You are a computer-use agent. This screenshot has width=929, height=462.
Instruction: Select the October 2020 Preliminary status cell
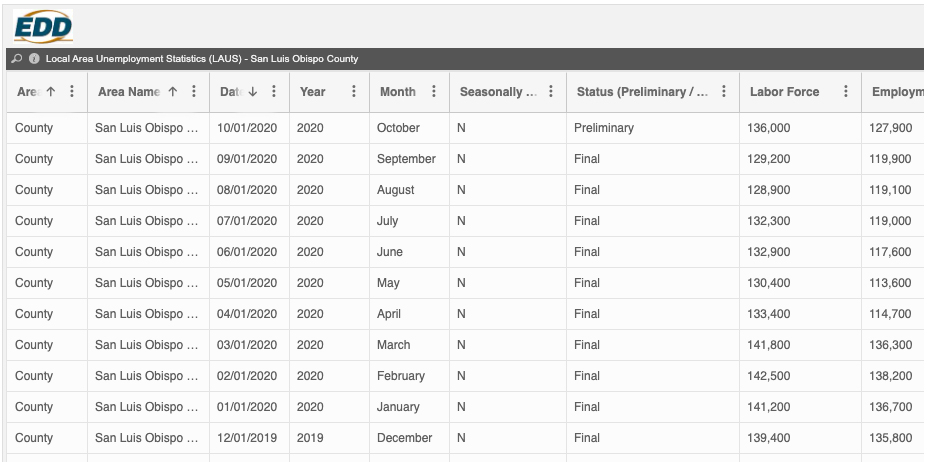[604, 128]
